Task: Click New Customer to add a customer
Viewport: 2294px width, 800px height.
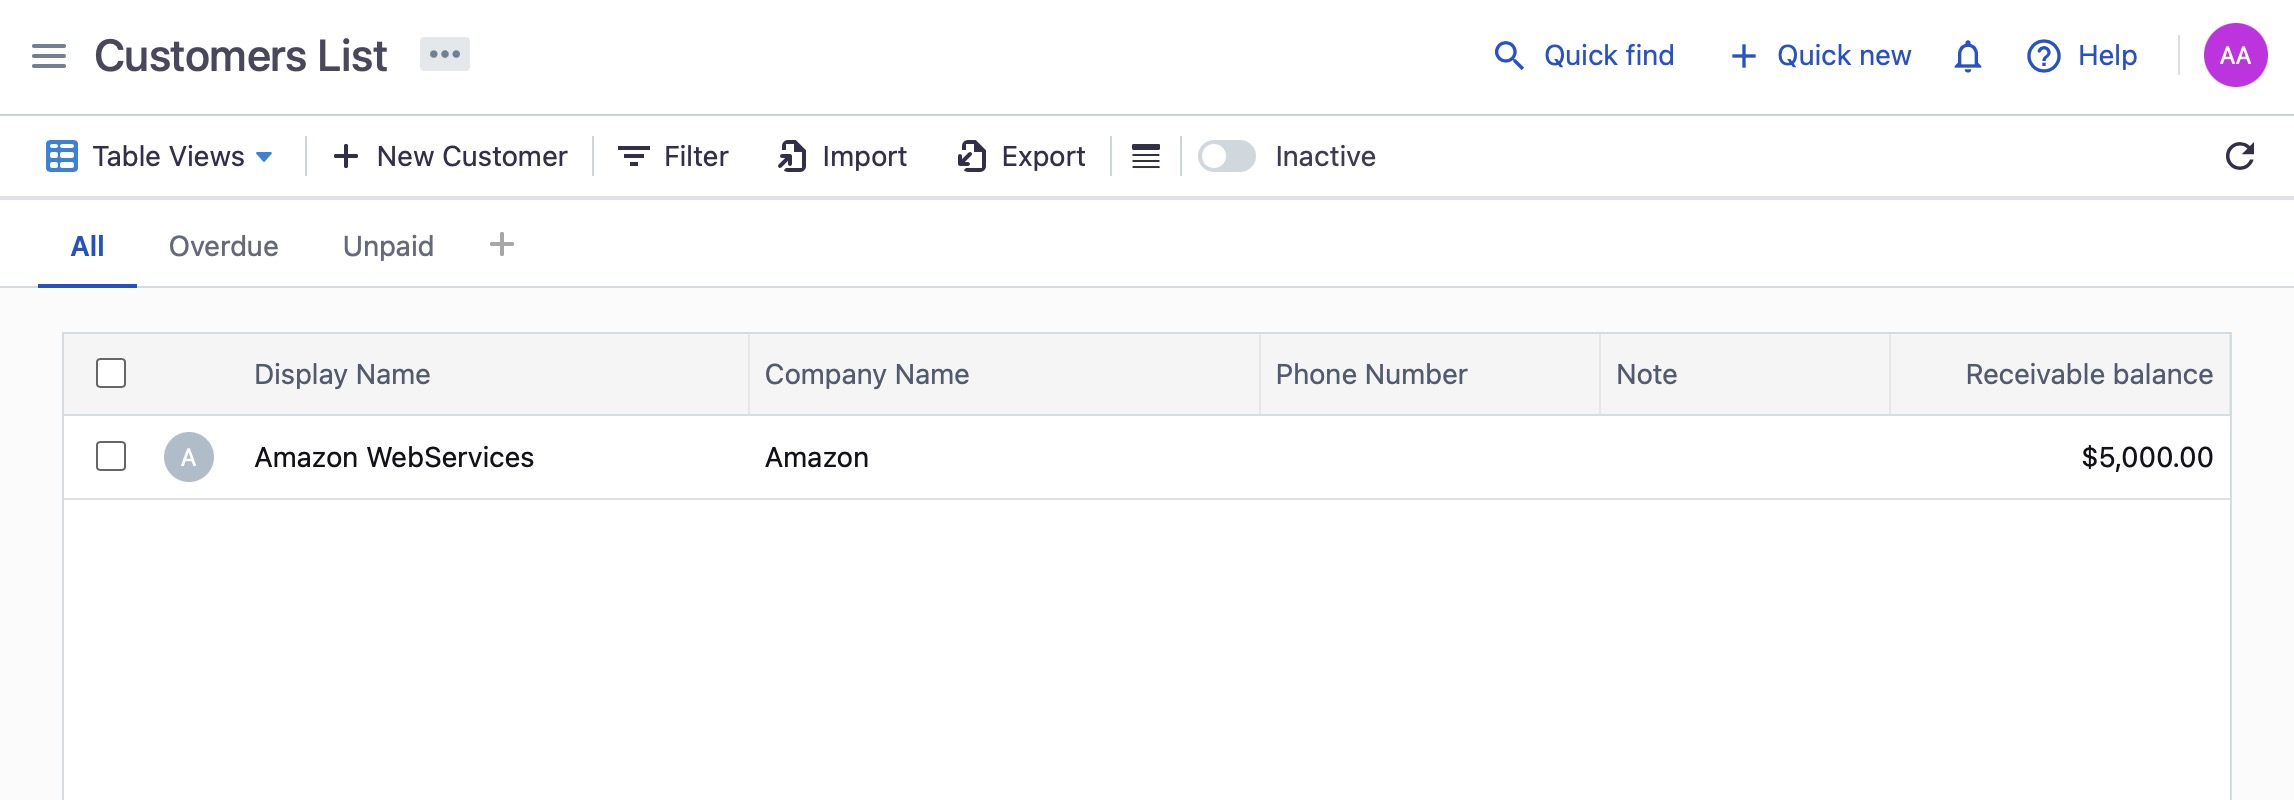Action: [x=450, y=156]
